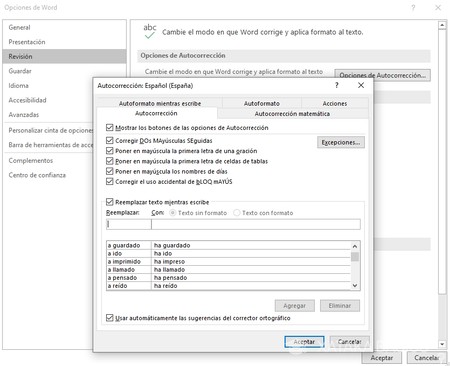Viewport: 450px width, 366px height.
Task: Click the Eliminar button
Action: [x=340, y=306]
